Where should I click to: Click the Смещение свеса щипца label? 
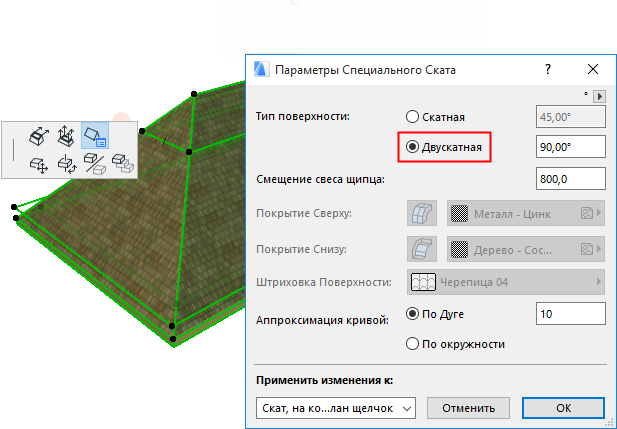[320, 179]
